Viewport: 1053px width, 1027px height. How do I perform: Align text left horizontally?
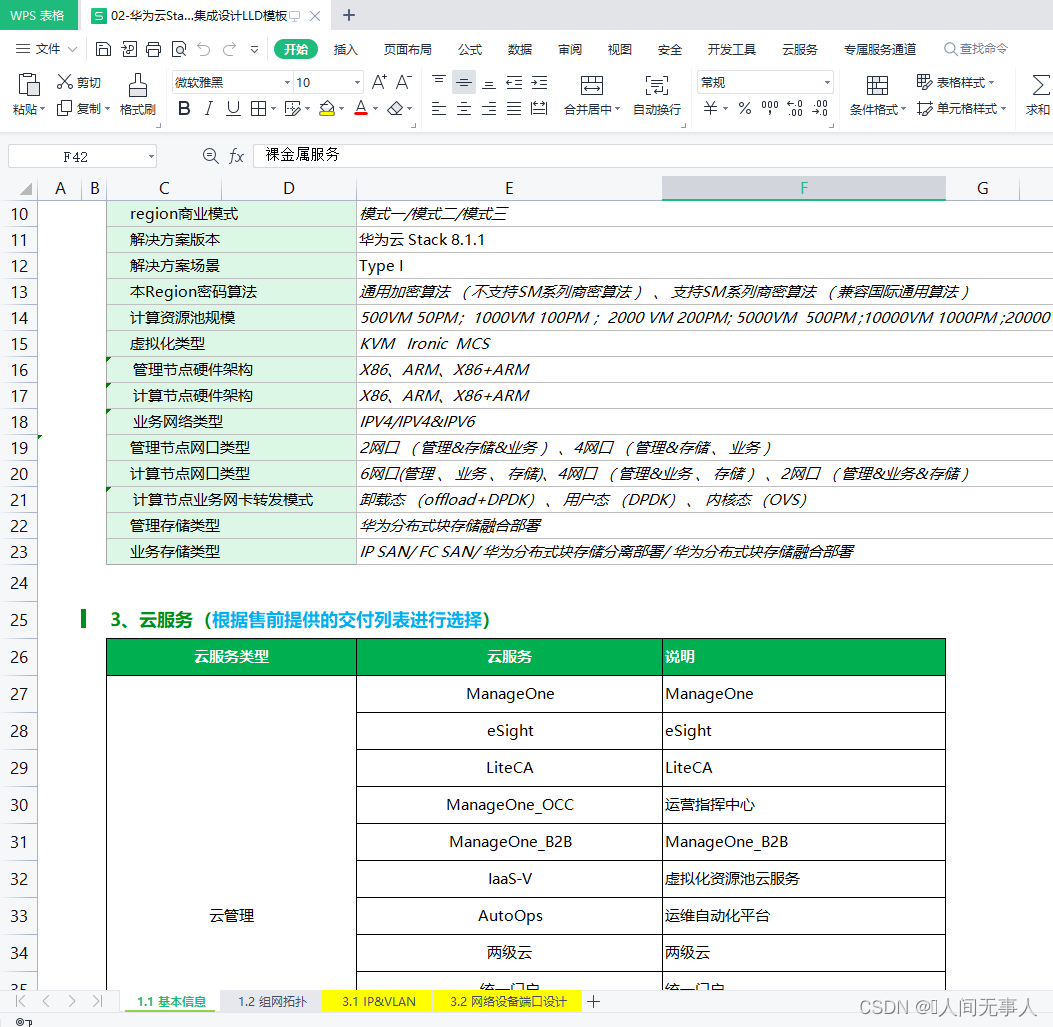click(x=439, y=108)
